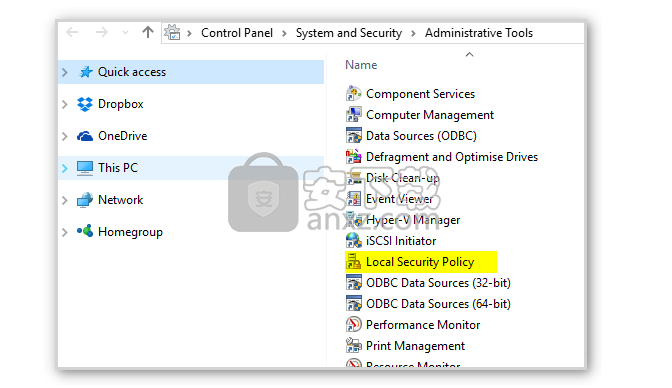Click the Dropbox icon in sidebar

point(85,104)
